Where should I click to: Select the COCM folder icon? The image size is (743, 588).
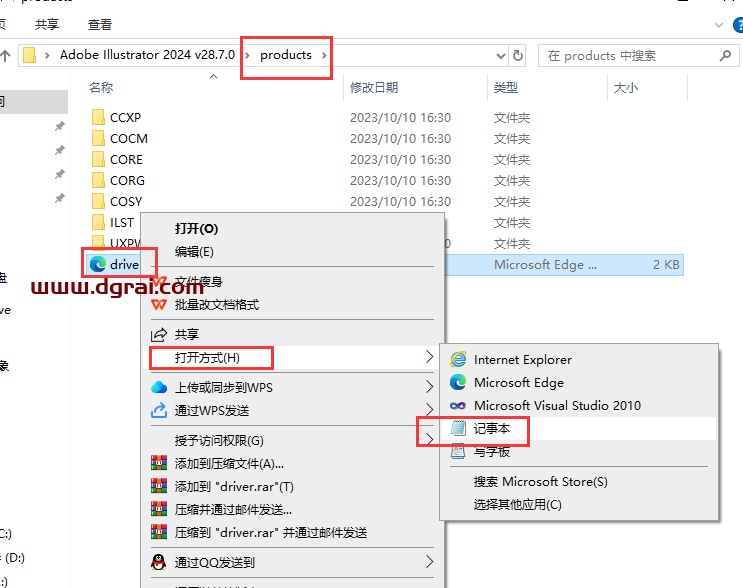98,138
